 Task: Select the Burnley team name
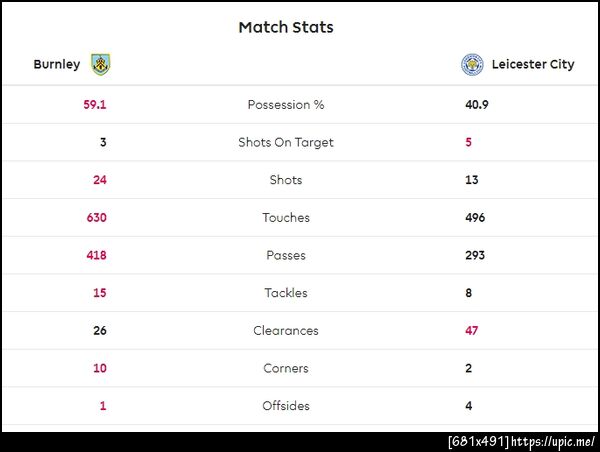pos(57,65)
